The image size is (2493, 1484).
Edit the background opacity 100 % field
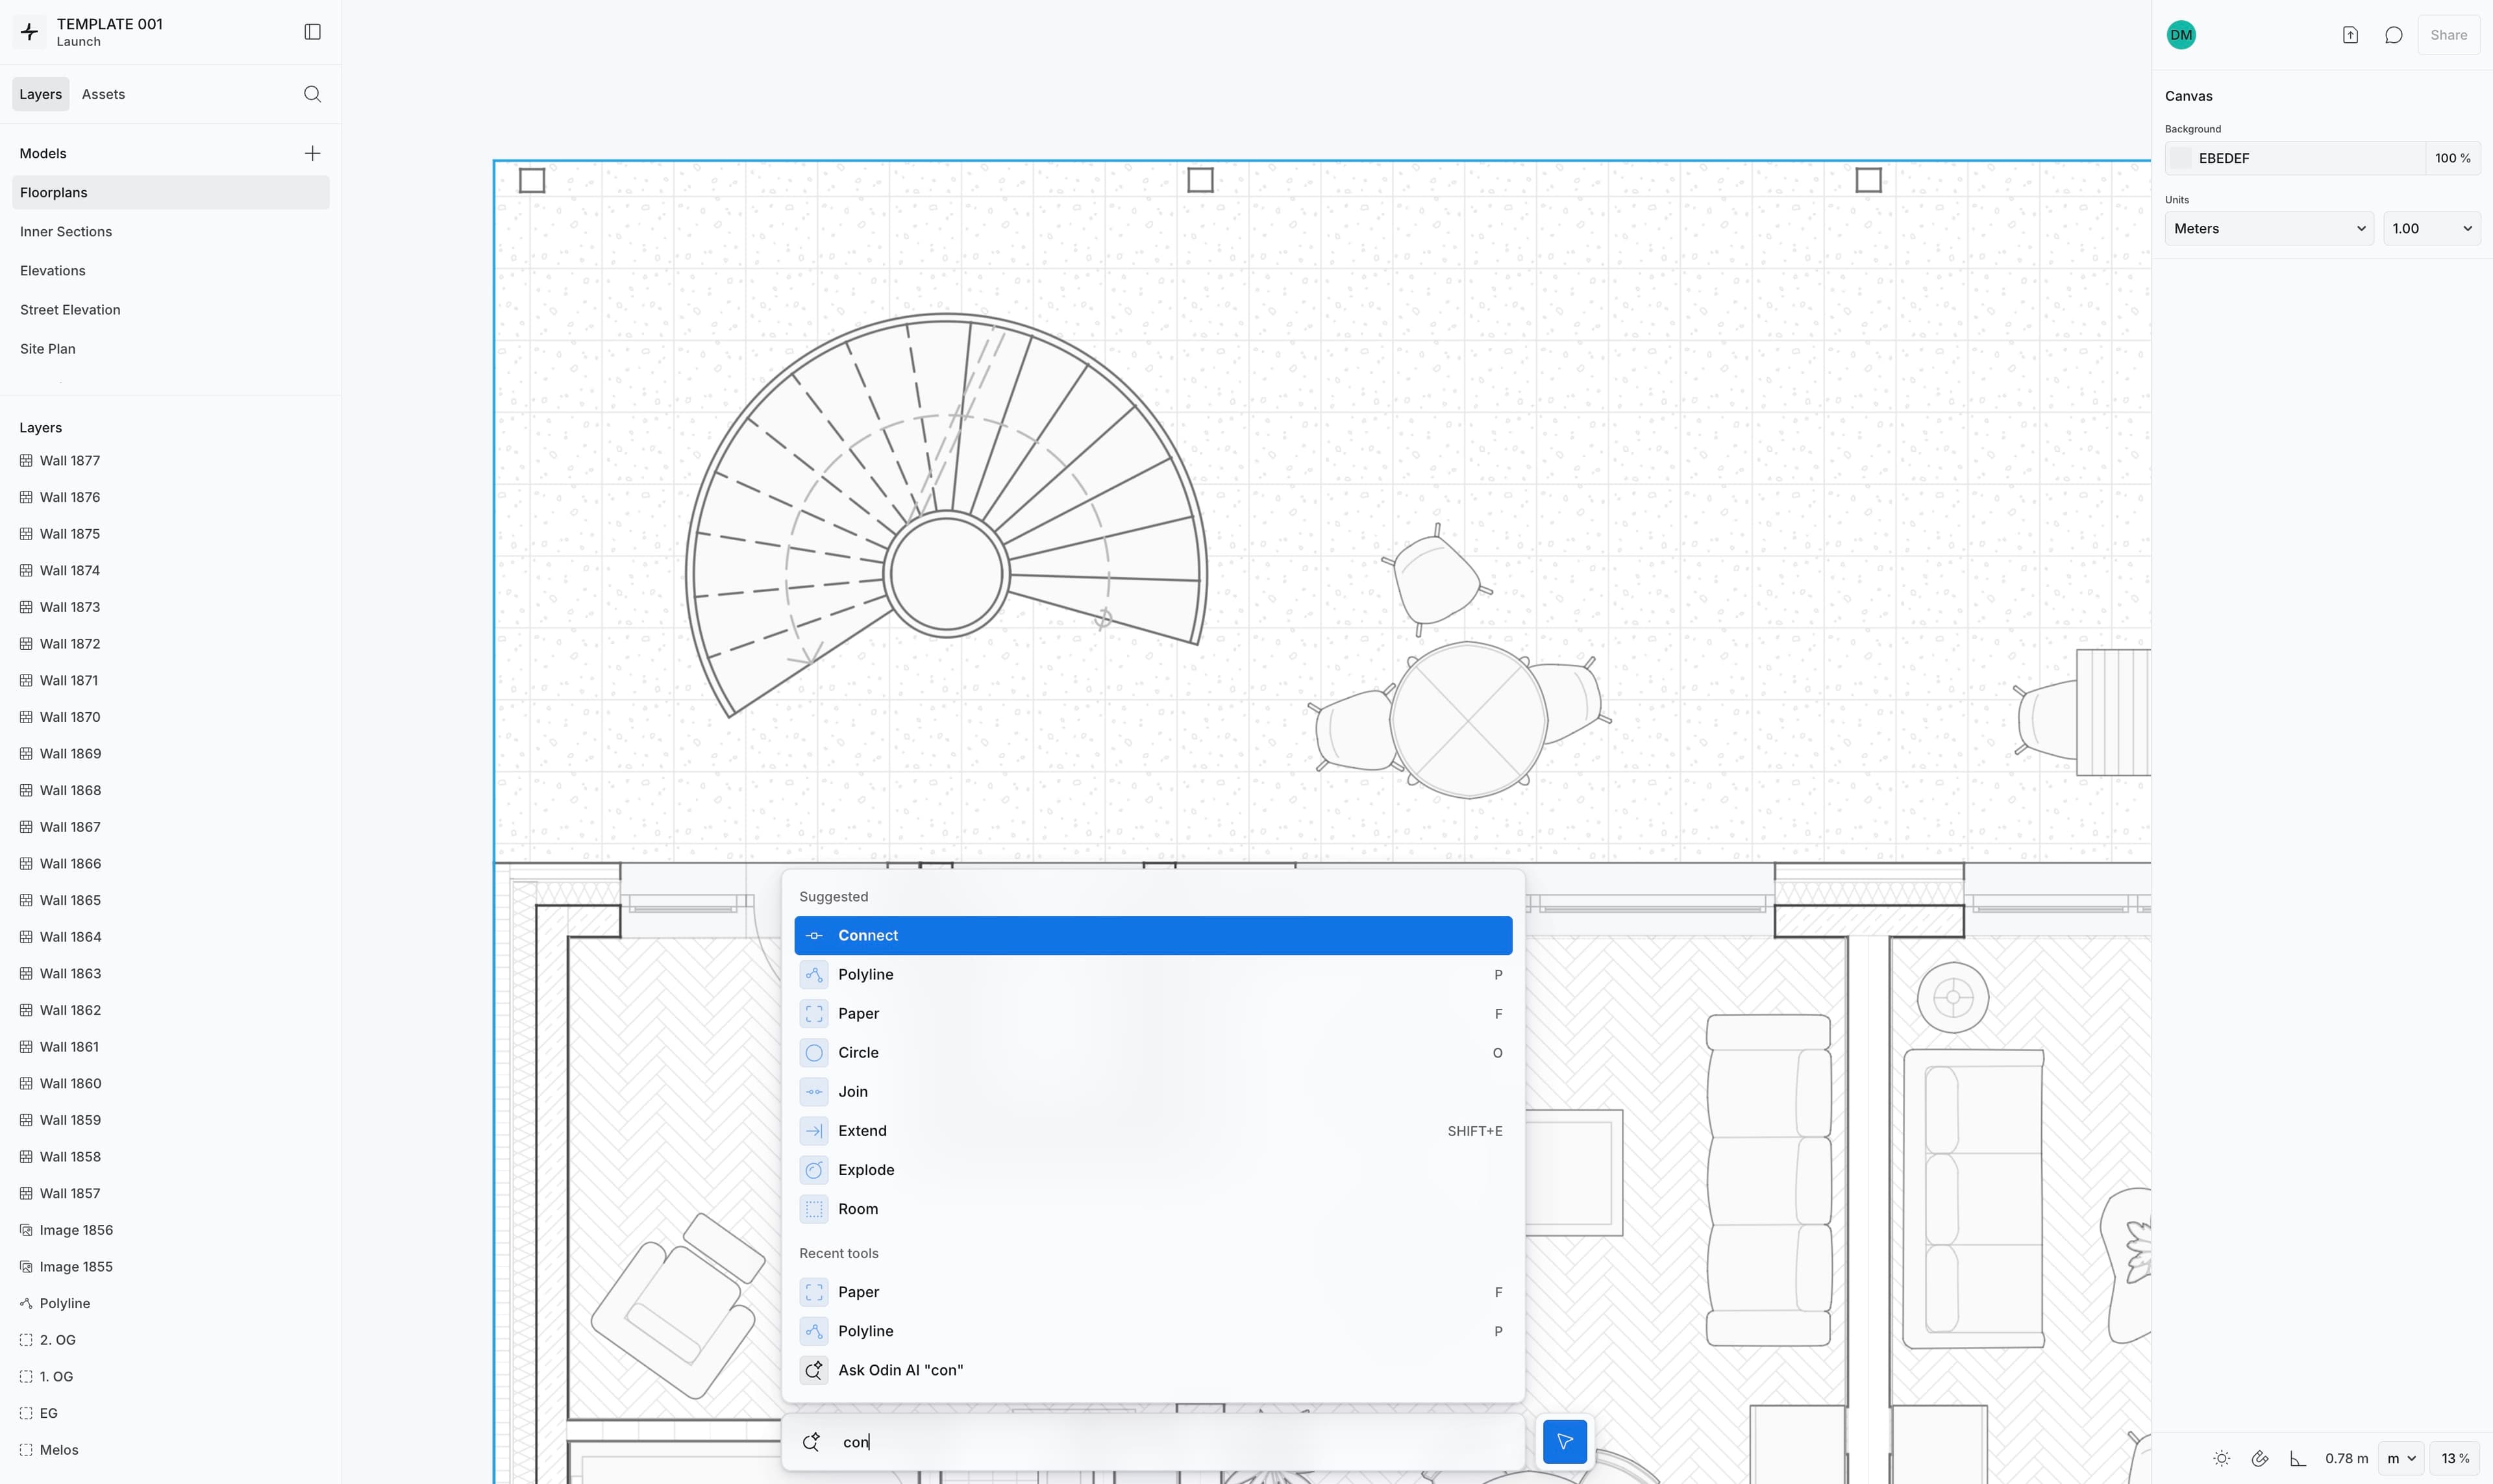pyautogui.click(x=2453, y=158)
